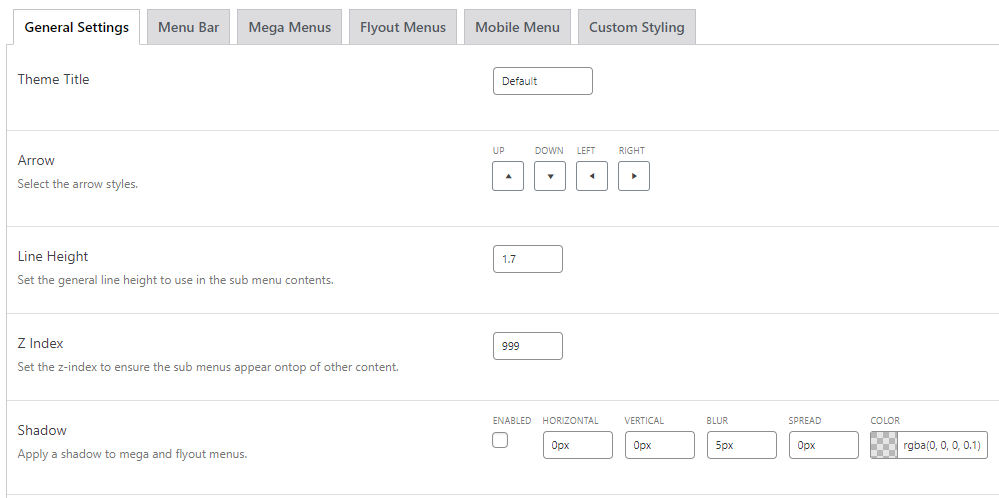Go to the Flyout Menus tab
999x498 pixels.
pos(403,27)
